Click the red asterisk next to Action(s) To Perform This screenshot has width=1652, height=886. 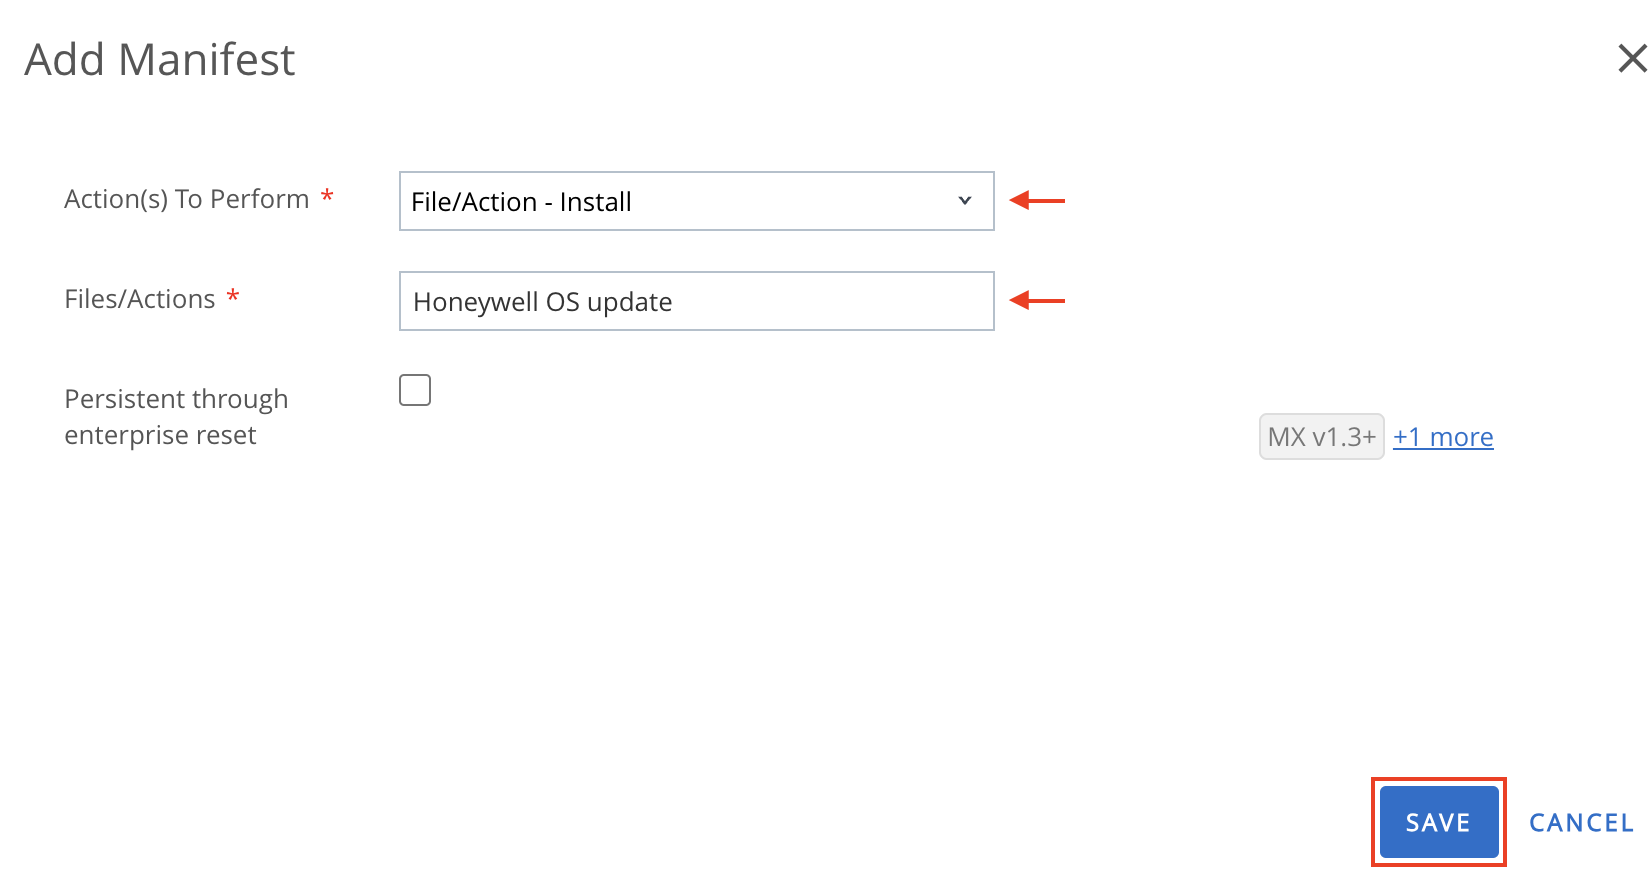(327, 197)
